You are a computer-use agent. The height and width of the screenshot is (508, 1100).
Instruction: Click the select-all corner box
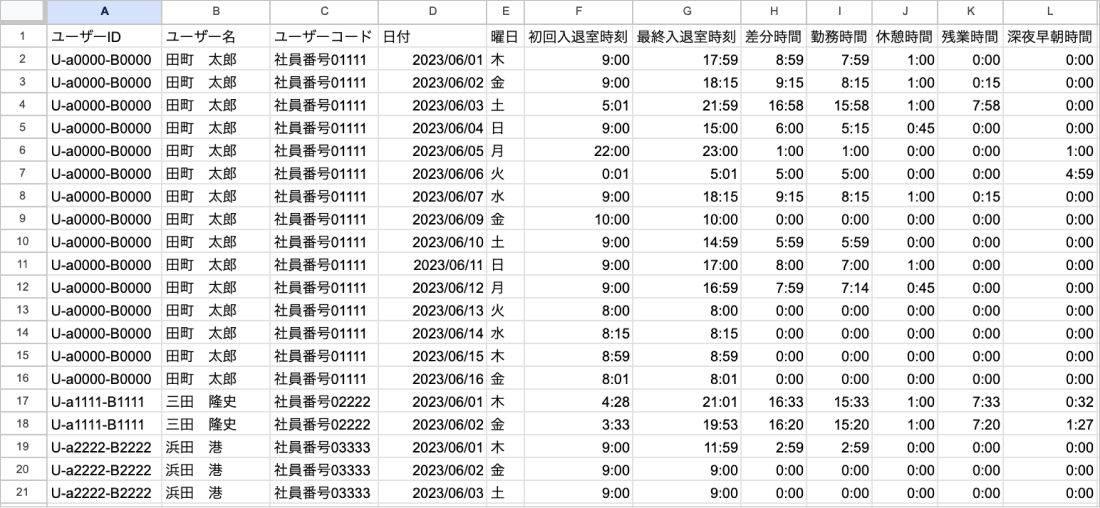point(22,12)
